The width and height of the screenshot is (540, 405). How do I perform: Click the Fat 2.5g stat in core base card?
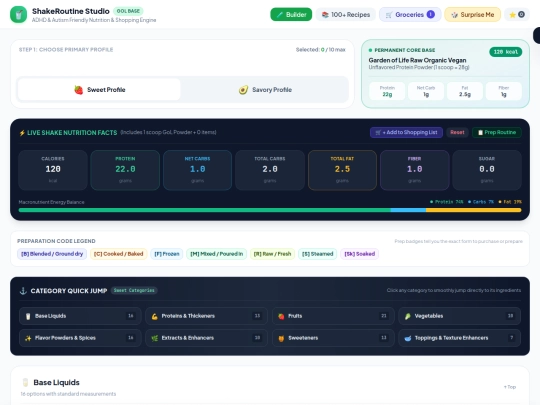pyautogui.click(x=465, y=91)
